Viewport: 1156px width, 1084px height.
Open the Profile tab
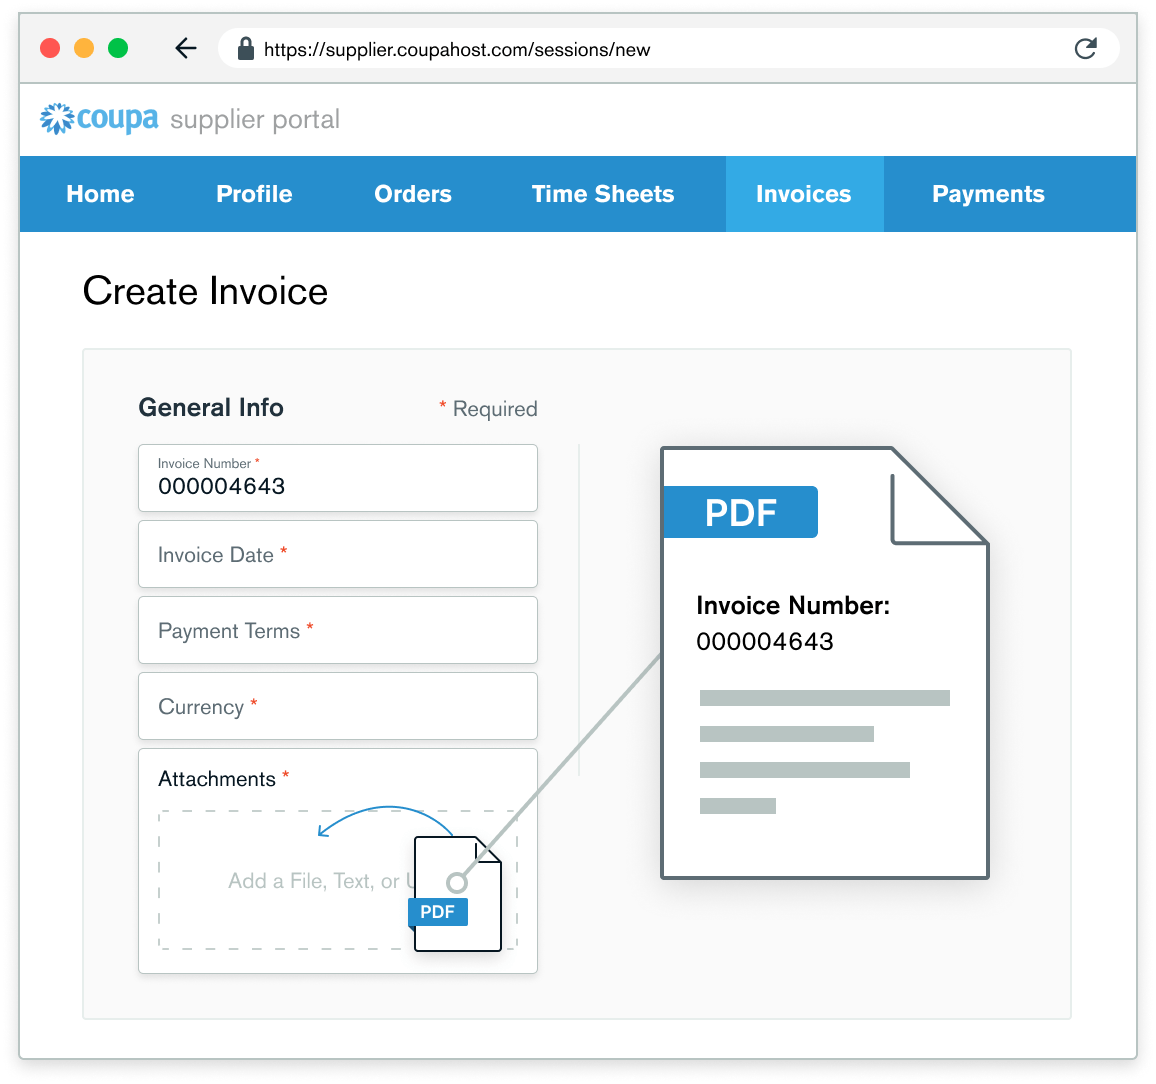254,194
